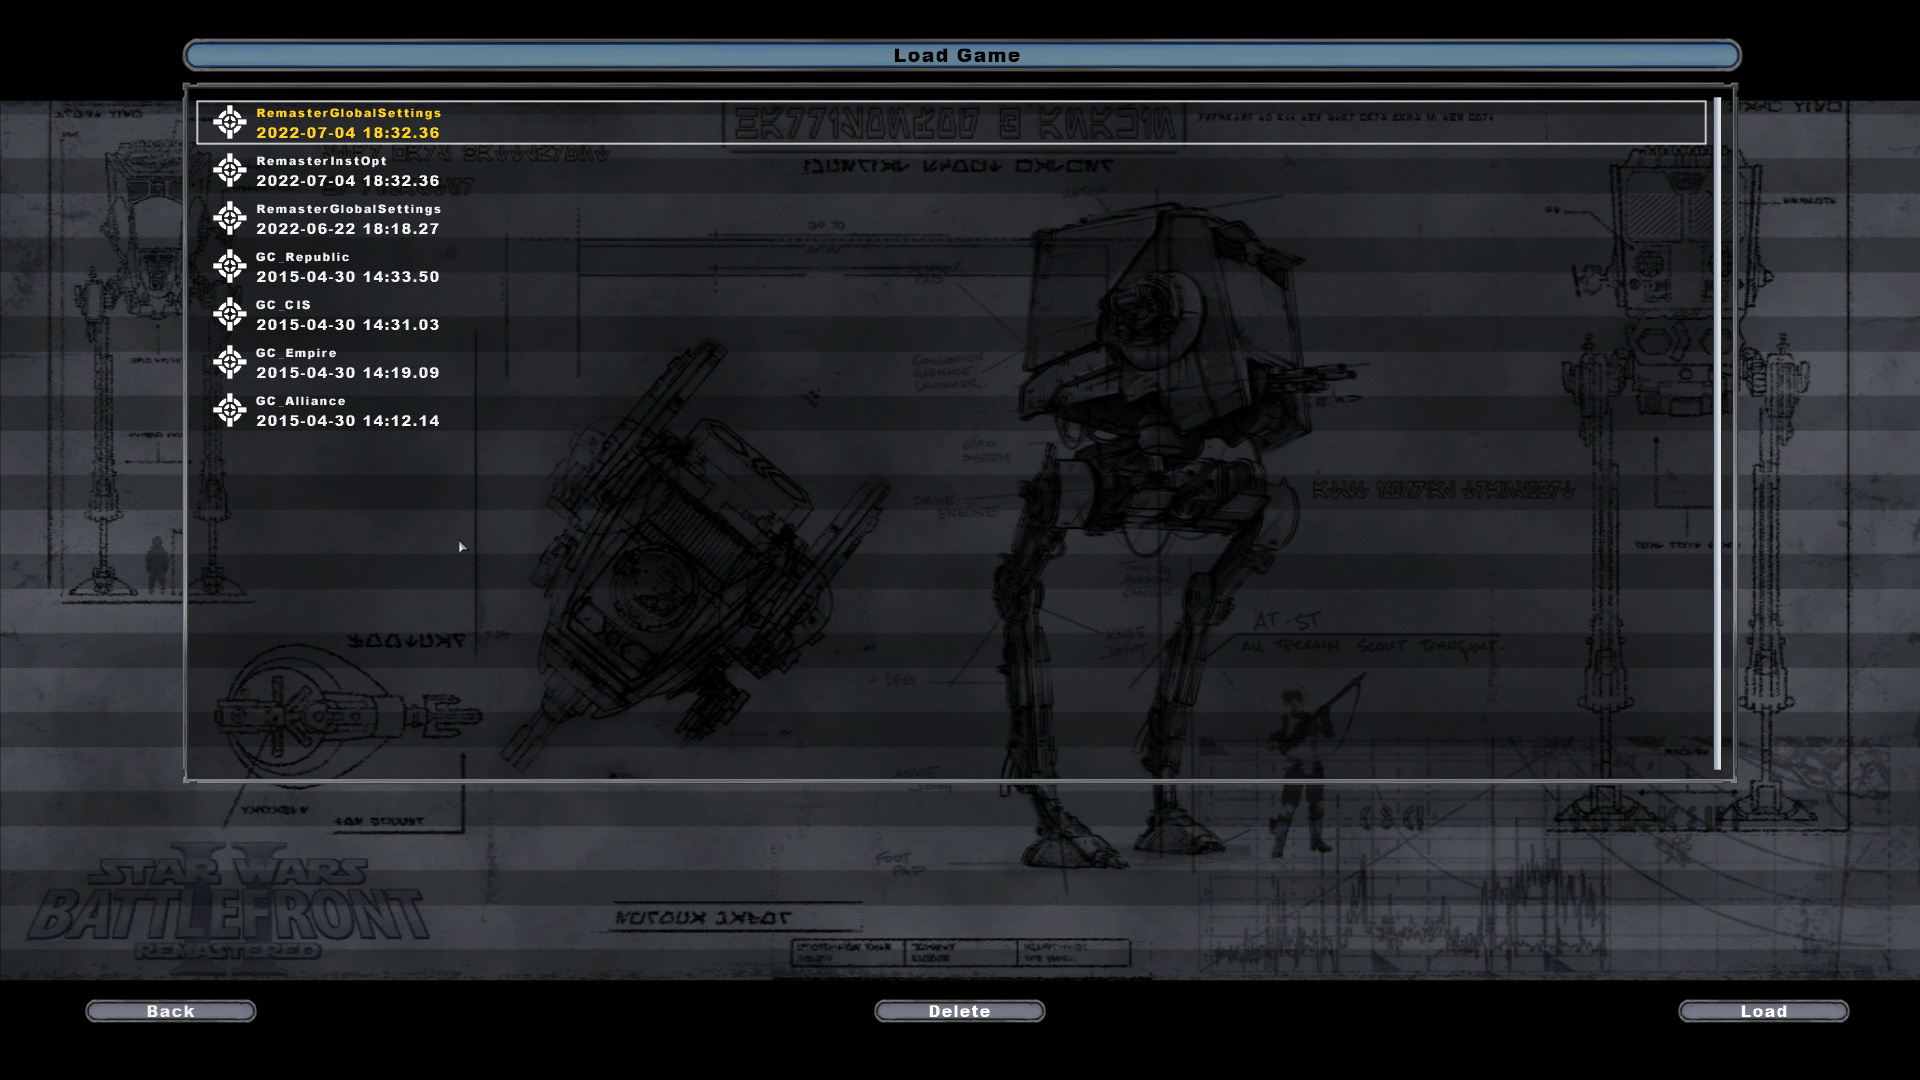This screenshot has height=1080, width=1920.
Task: Click the timestamp 2015-04-30 14:12.14
Action: coord(348,421)
